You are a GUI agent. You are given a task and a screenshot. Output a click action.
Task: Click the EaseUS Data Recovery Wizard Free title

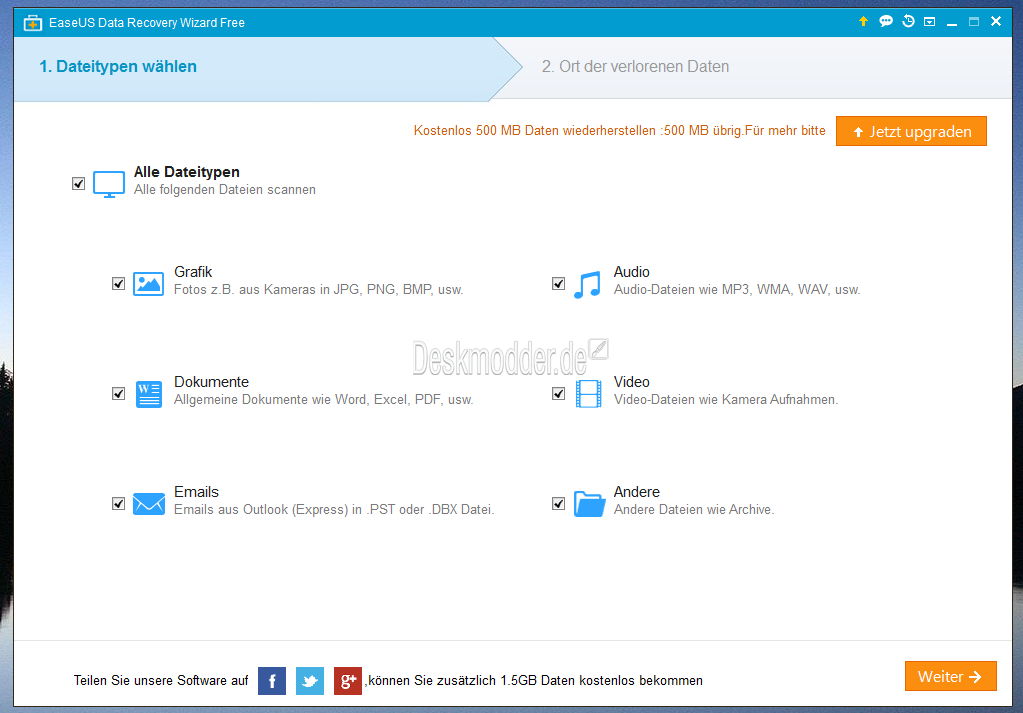[x=147, y=23]
